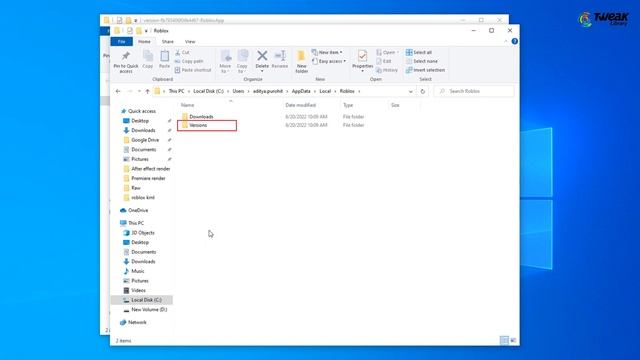Image resolution: width=640 pixels, height=360 pixels.
Task: Click the Paste ribbon icon
Action: (x=164, y=56)
